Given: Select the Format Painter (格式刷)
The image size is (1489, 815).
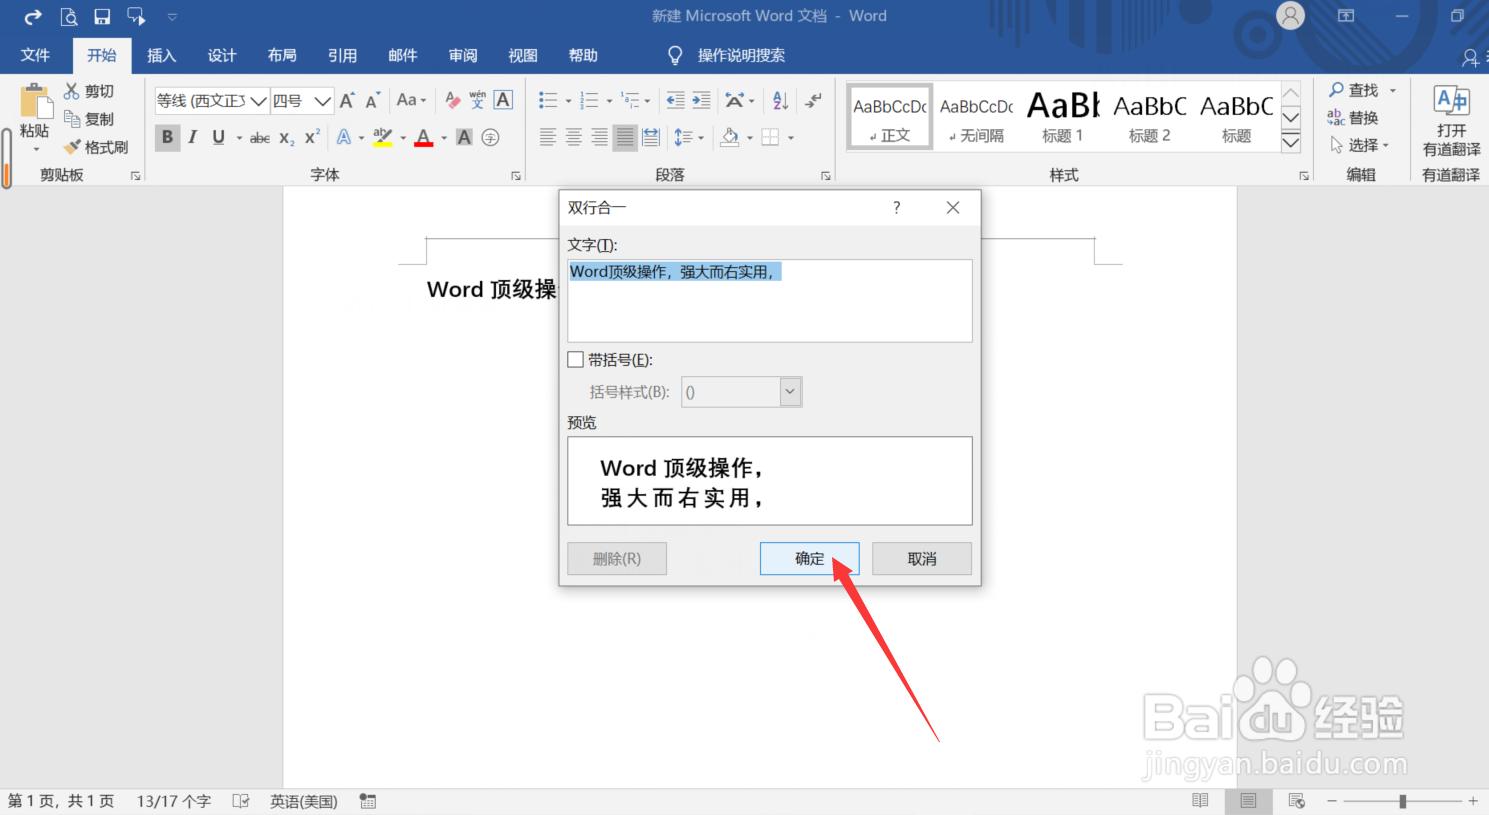Looking at the screenshot, I should click(96, 147).
